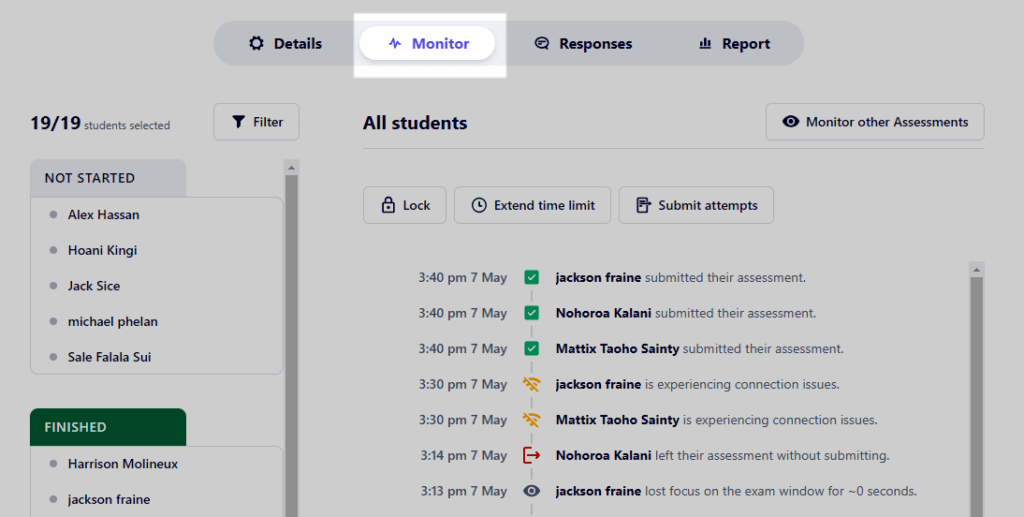The image size is (1024, 517).
Task: Click Mattix Taoho Sainty submitted entry
Action: pos(699,349)
